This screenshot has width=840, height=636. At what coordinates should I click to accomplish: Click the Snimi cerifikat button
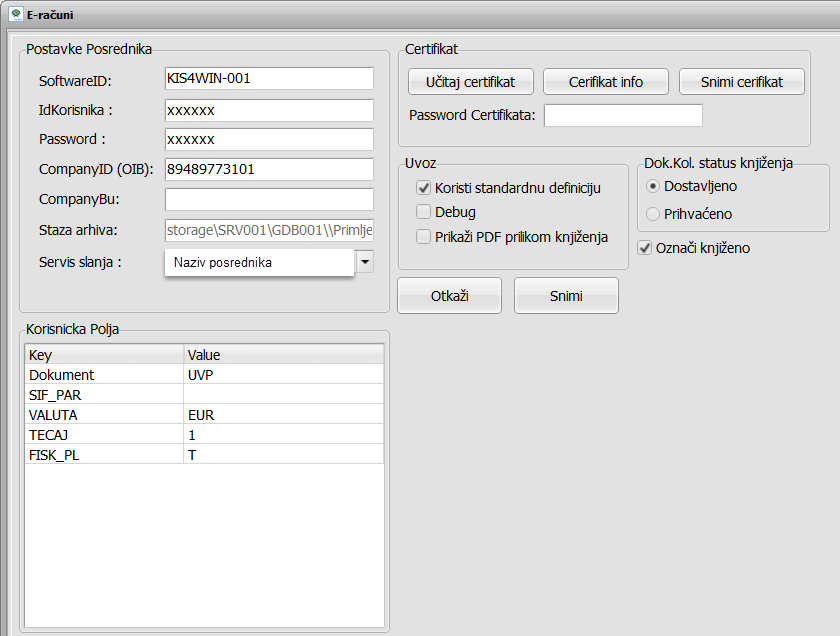pyautogui.click(x=742, y=82)
